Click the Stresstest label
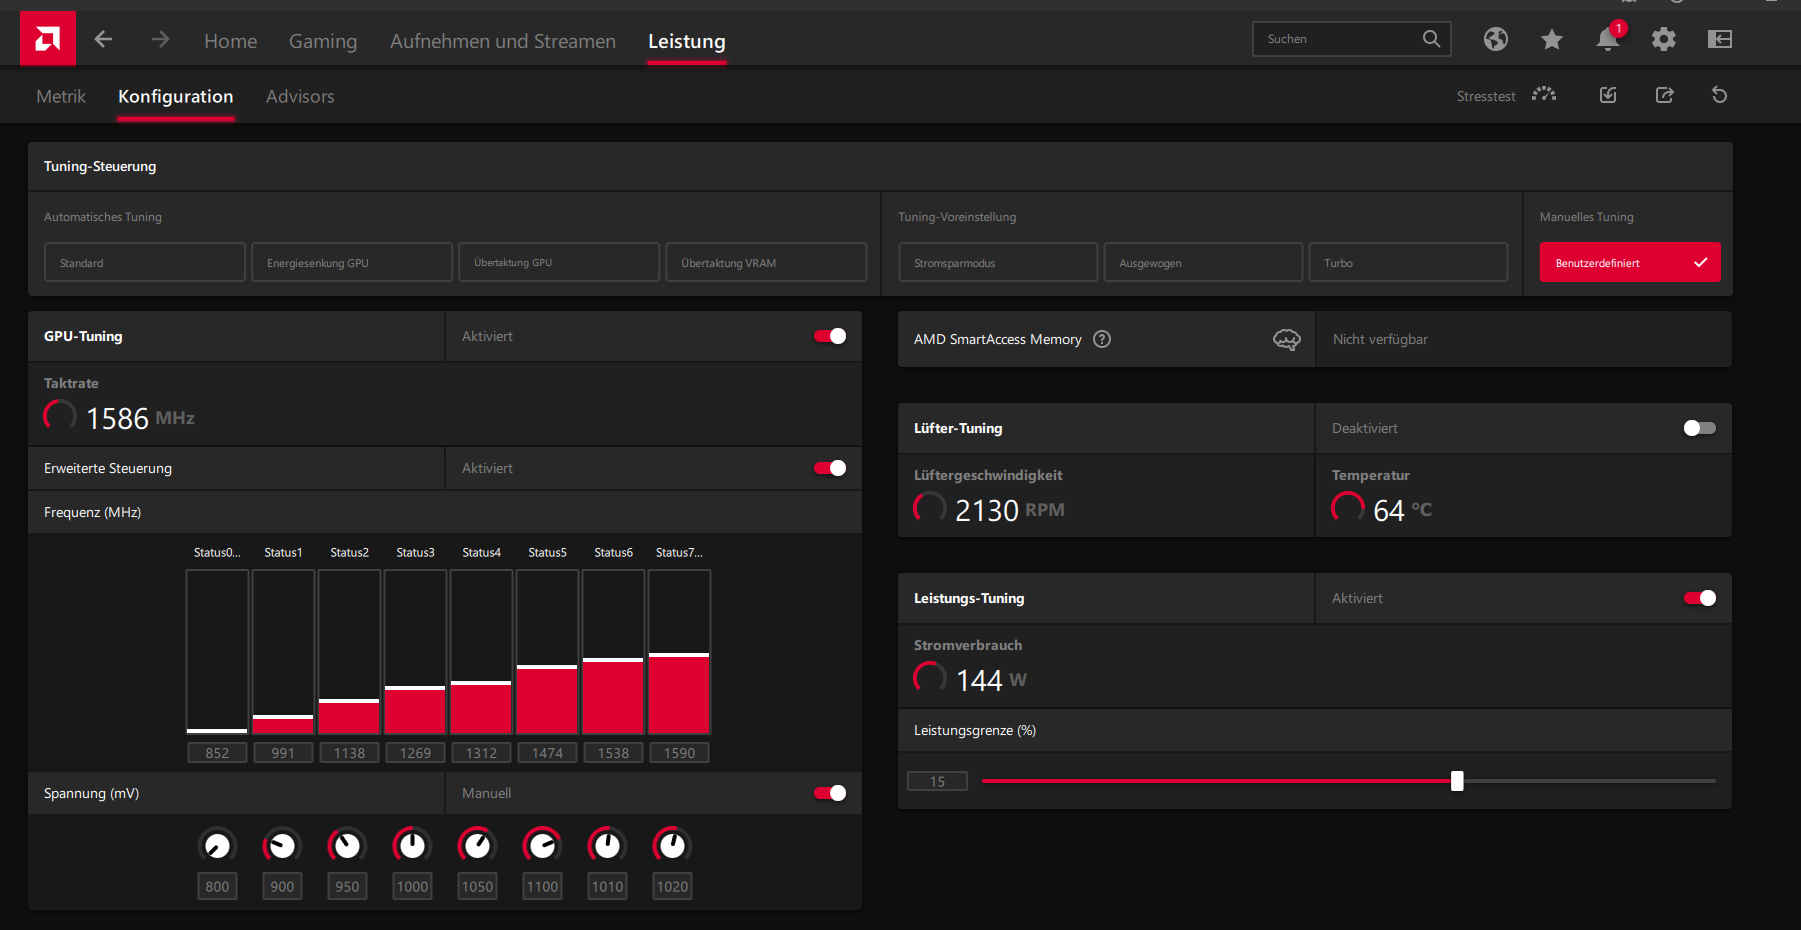 click(1486, 96)
